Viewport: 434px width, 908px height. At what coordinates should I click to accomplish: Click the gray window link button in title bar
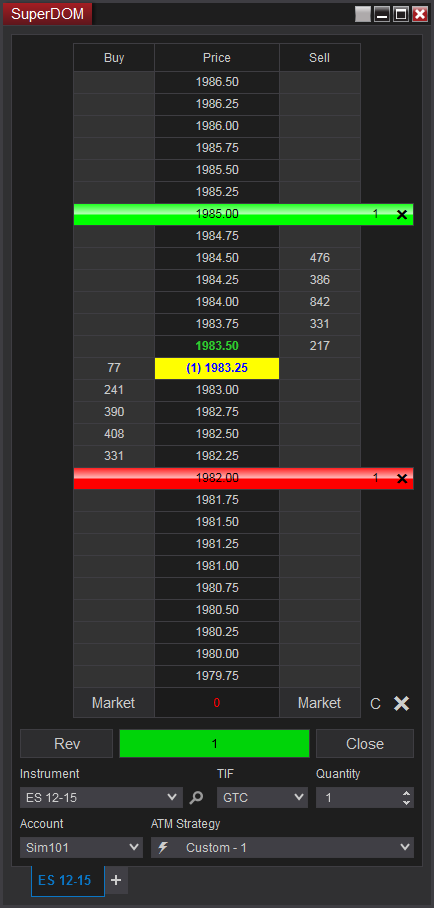click(x=363, y=14)
